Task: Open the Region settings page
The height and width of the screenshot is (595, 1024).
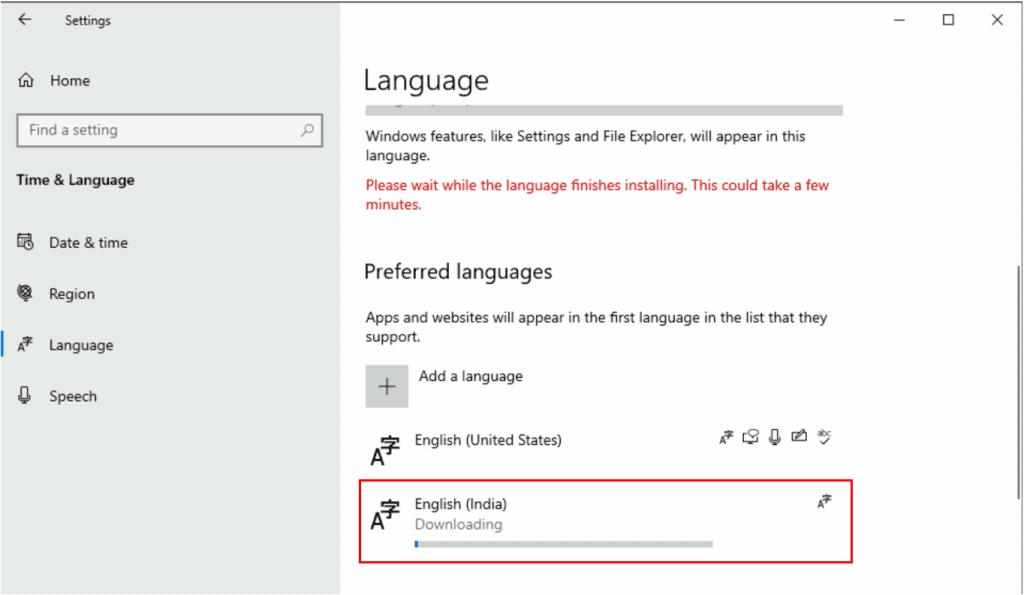Action: 72,294
